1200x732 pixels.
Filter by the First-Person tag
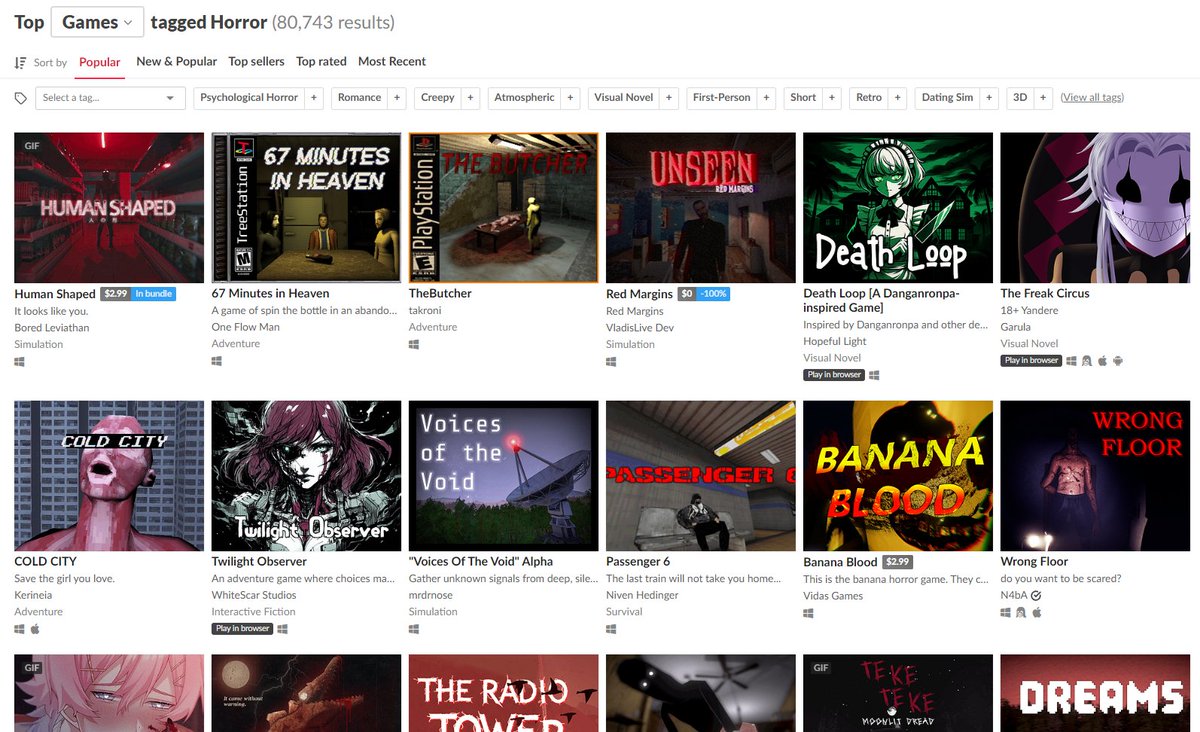[721, 98]
